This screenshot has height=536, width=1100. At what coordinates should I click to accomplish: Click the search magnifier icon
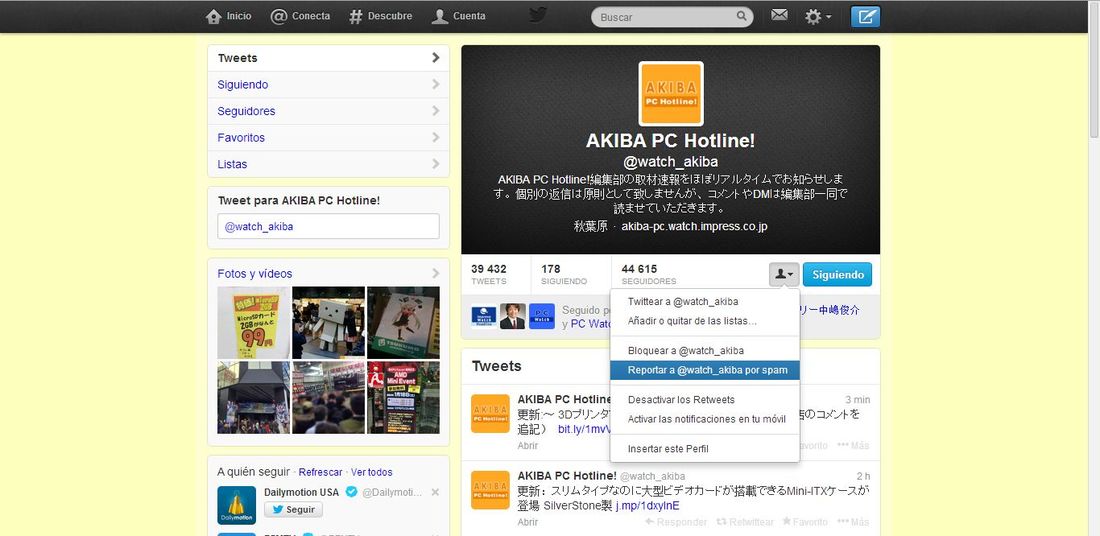[742, 16]
